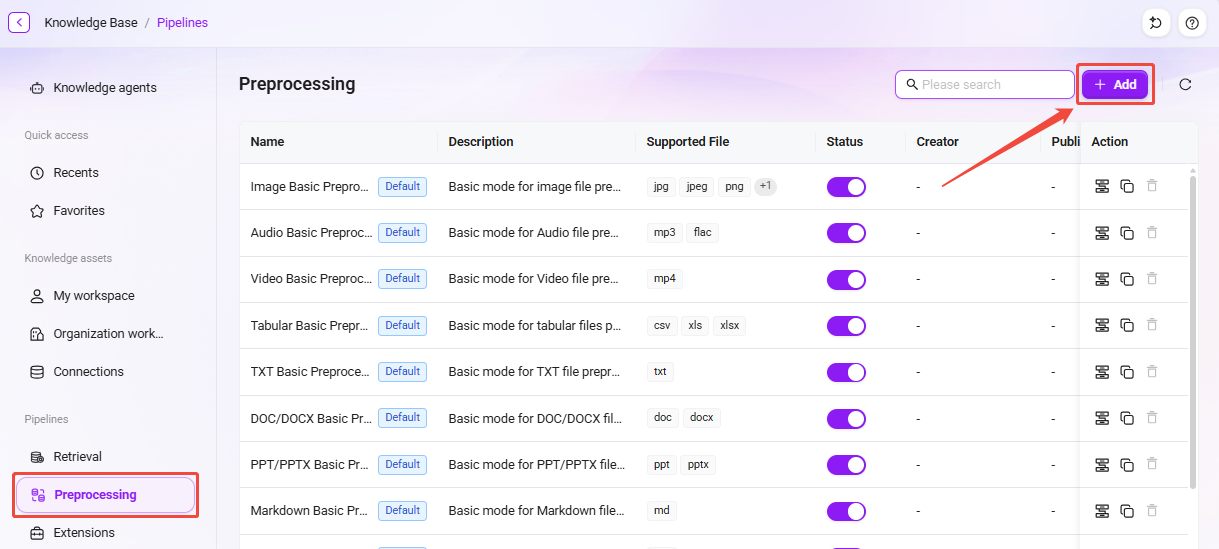Image resolution: width=1219 pixels, height=549 pixels.
Task: Toggle status of DOC/DOCX Basic Preprocessing
Action: point(846,419)
